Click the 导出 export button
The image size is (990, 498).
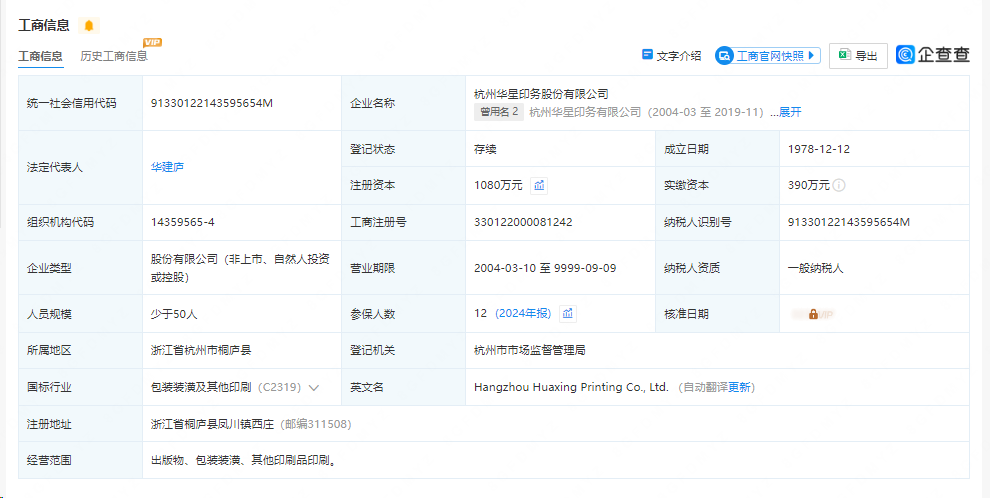point(858,56)
